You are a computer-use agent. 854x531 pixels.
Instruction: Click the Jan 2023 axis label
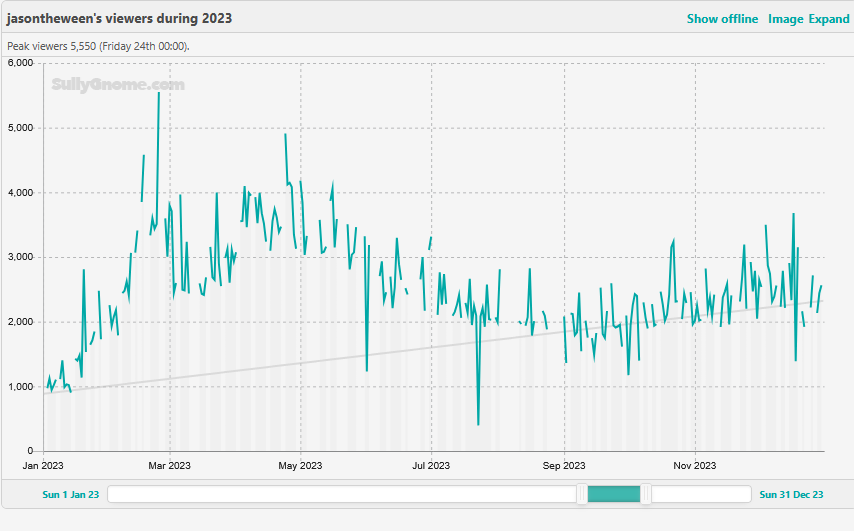click(42, 466)
